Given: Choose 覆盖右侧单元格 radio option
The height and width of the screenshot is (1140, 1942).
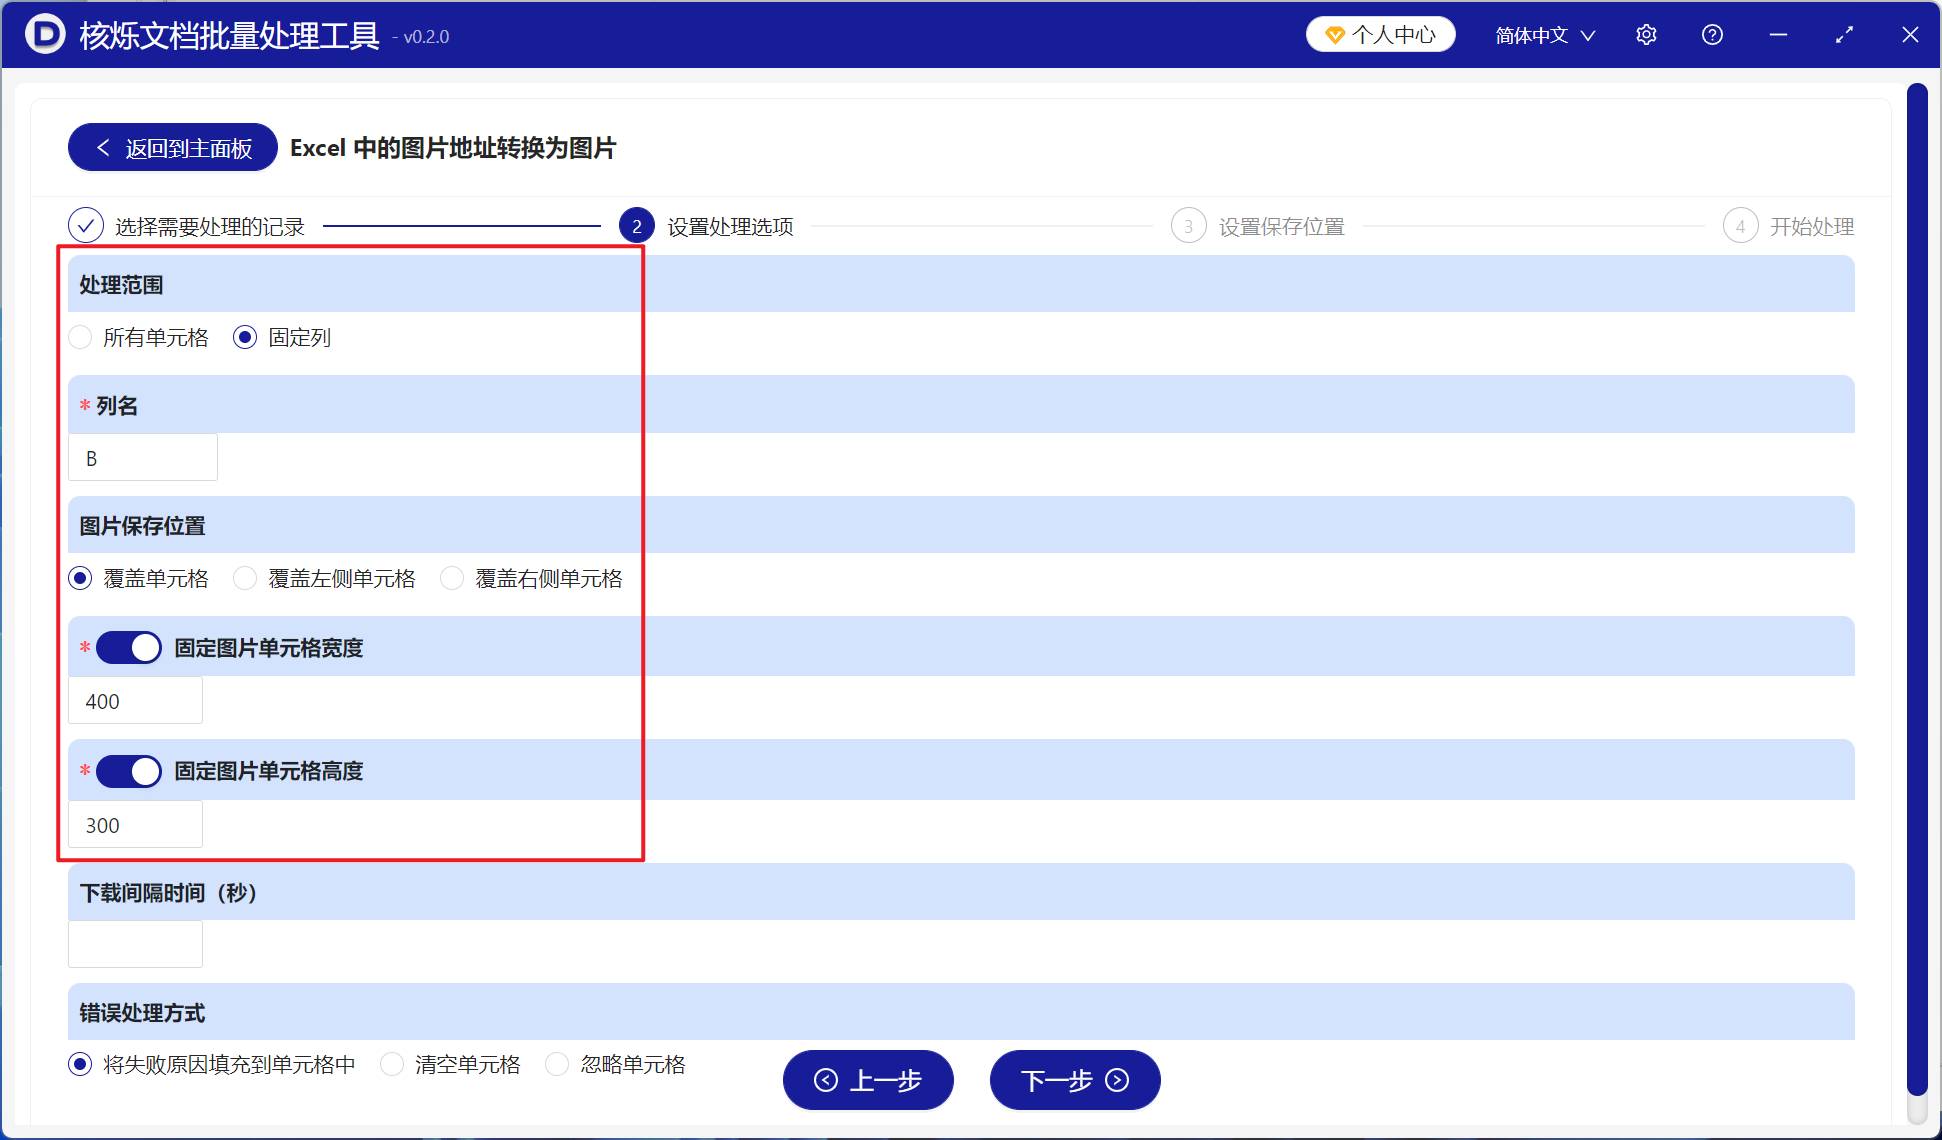Looking at the screenshot, I should [x=531, y=579].
